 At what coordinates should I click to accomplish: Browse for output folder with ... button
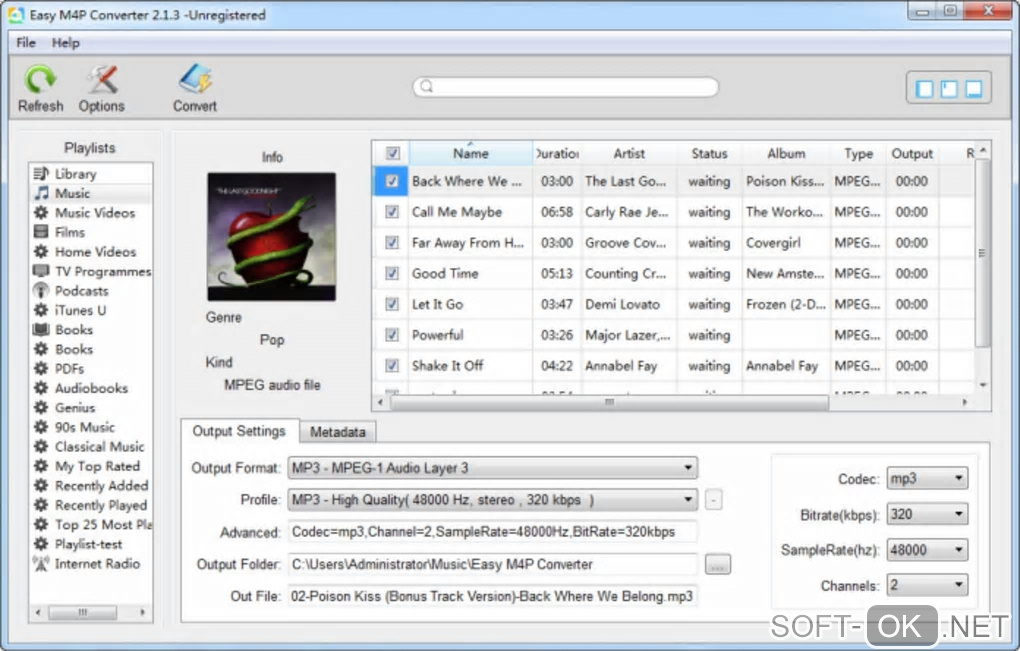tap(718, 565)
